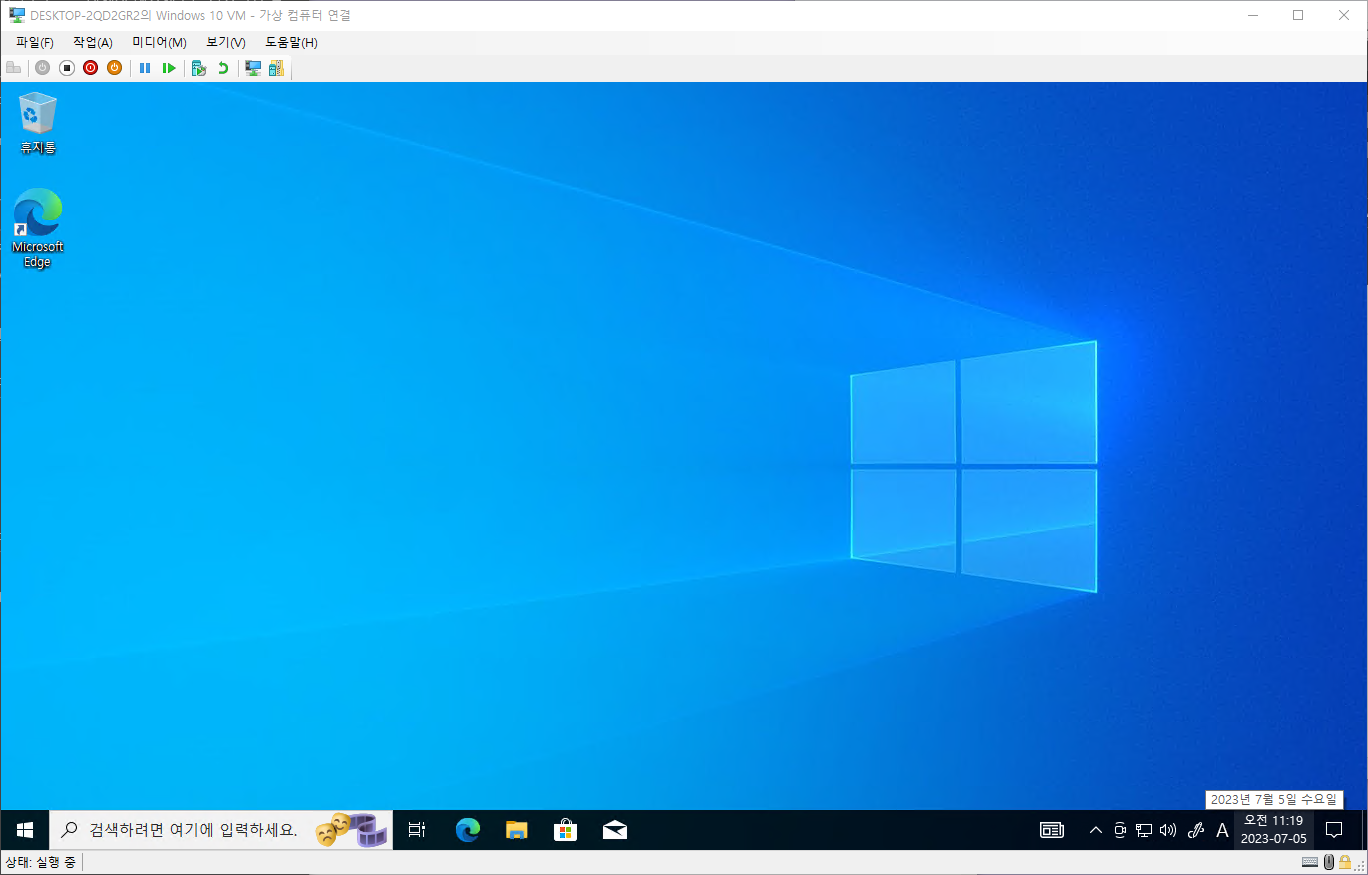
Task: Save the VM state with the orange power icon
Action: pos(114,68)
